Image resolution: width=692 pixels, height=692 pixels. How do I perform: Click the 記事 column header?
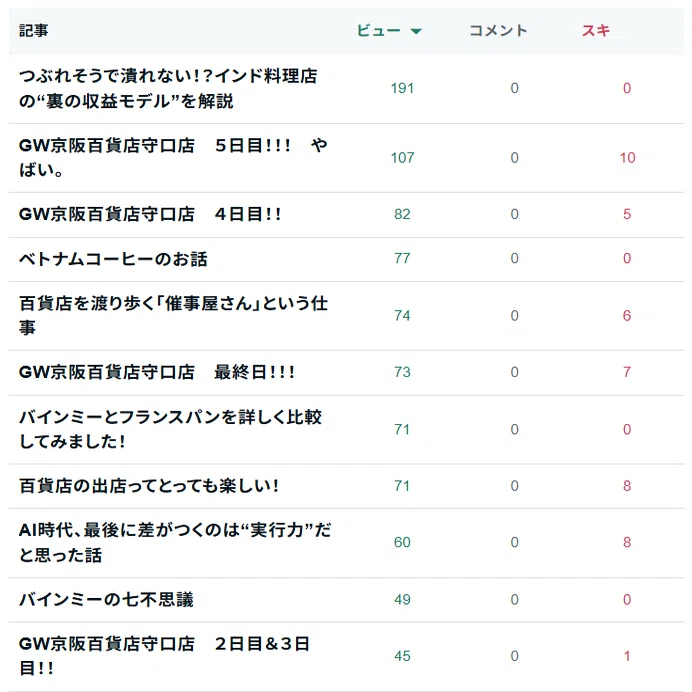(34, 30)
